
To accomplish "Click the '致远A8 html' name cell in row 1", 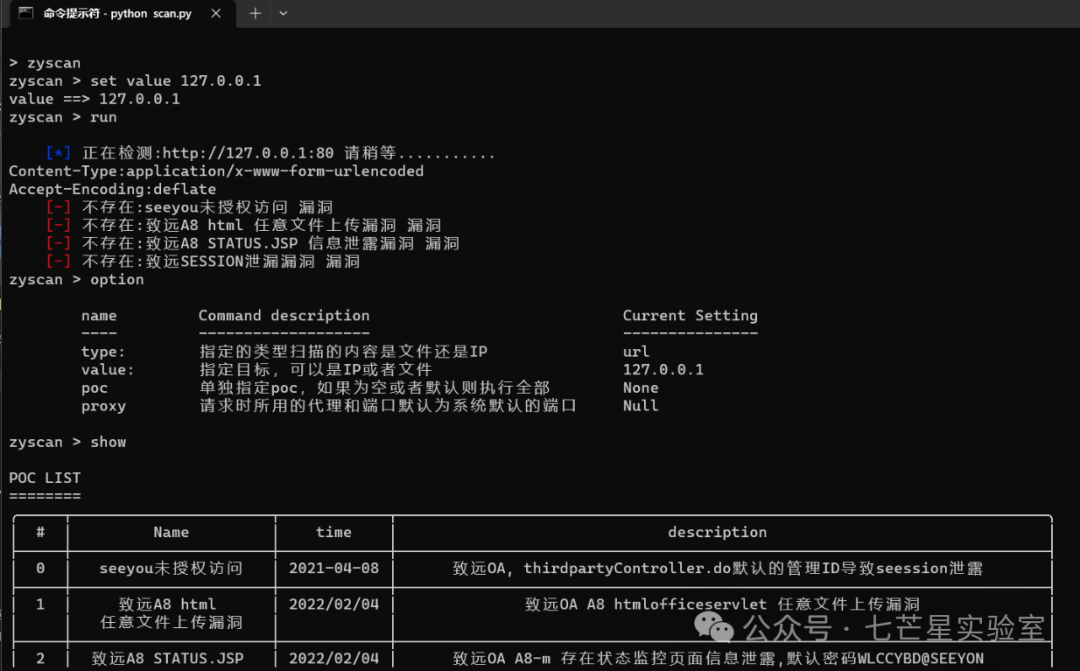I will [x=171, y=613].
